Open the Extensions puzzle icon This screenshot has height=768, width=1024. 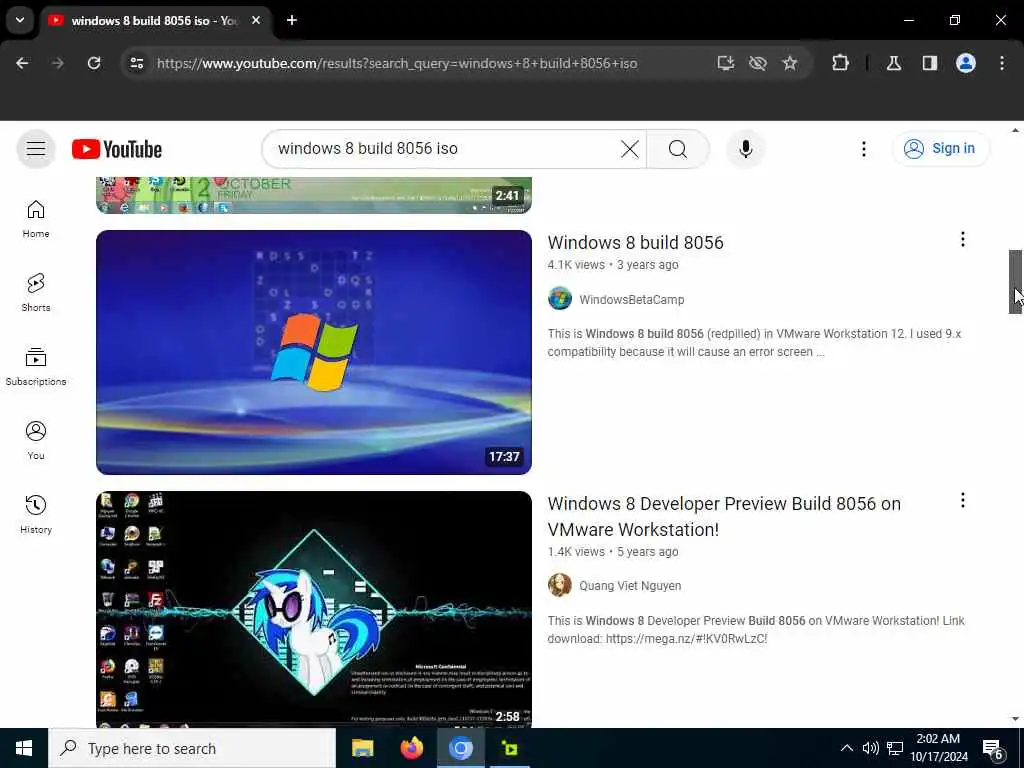pos(840,63)
